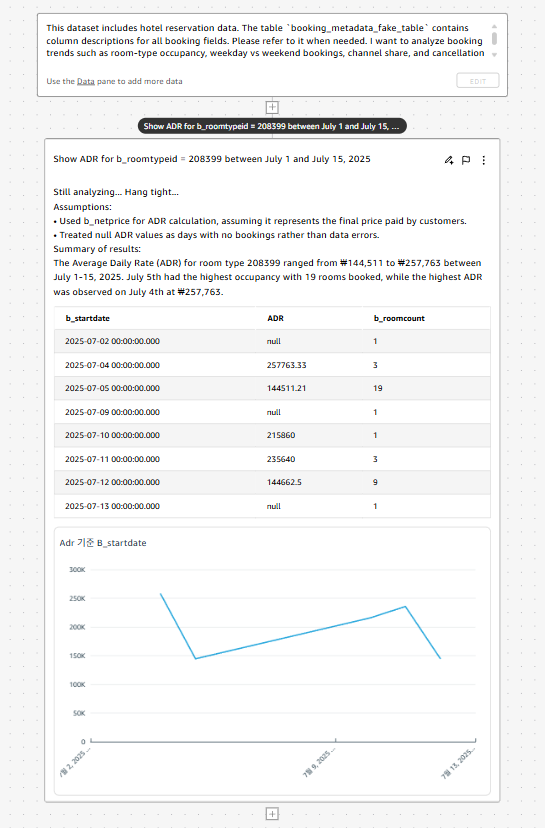The image size is (545, 828).
Task: Select the 2025-07-05 date cell
Action: tap(112, 388)
